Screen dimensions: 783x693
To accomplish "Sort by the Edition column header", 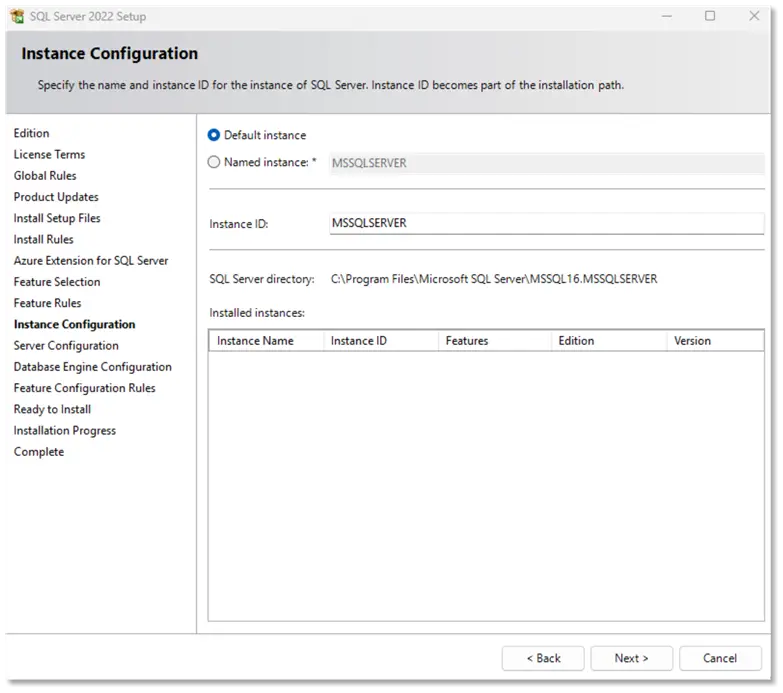I will pyautogui.click(x=609, y=341).
